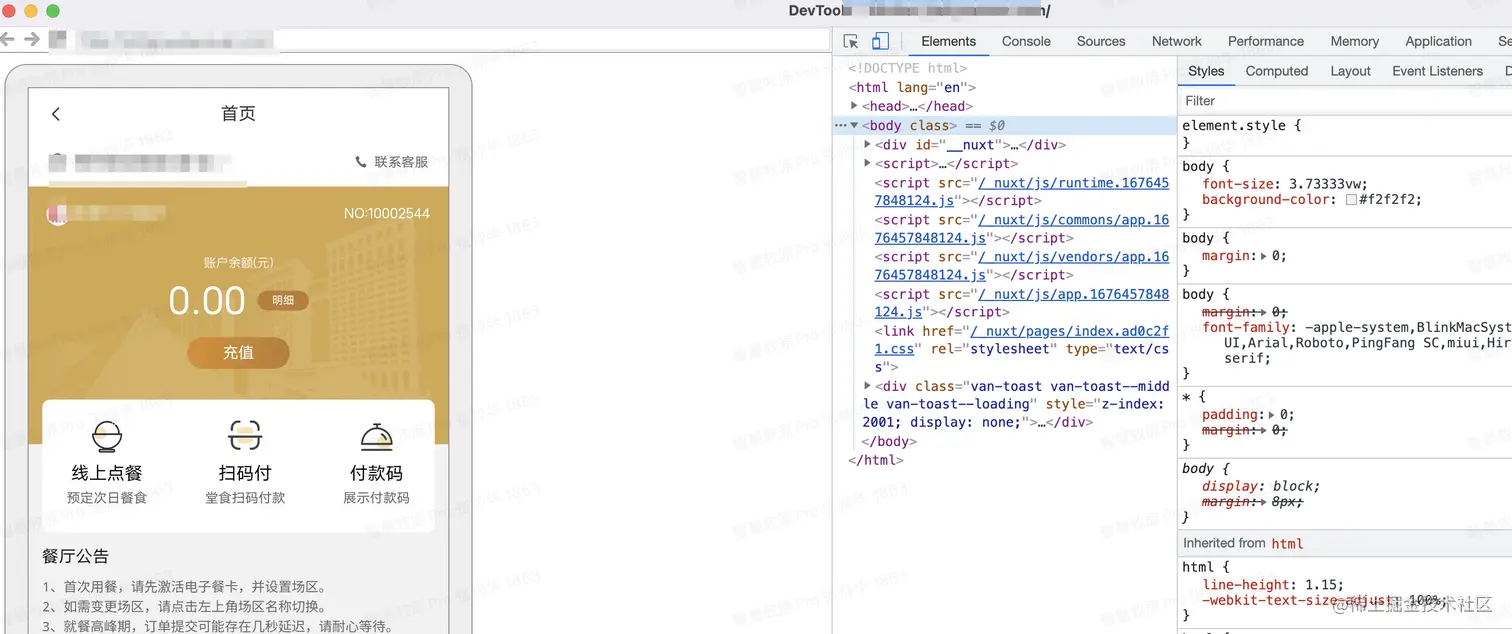Click the inspect element picker icon
The image size is (1512, 634).
[x=851, y=41]
